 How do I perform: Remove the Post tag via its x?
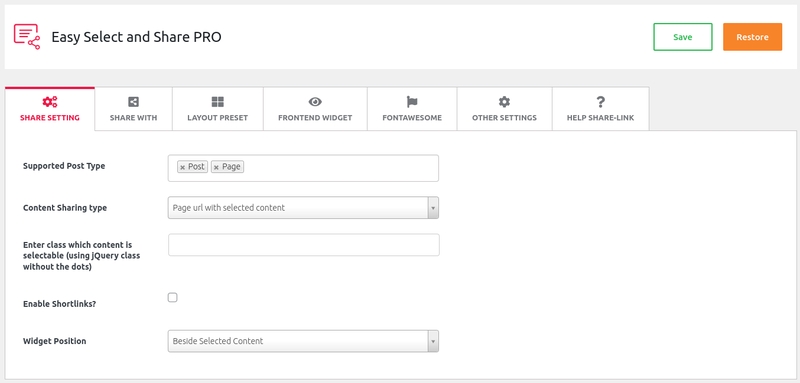click(x=182, y=167)
